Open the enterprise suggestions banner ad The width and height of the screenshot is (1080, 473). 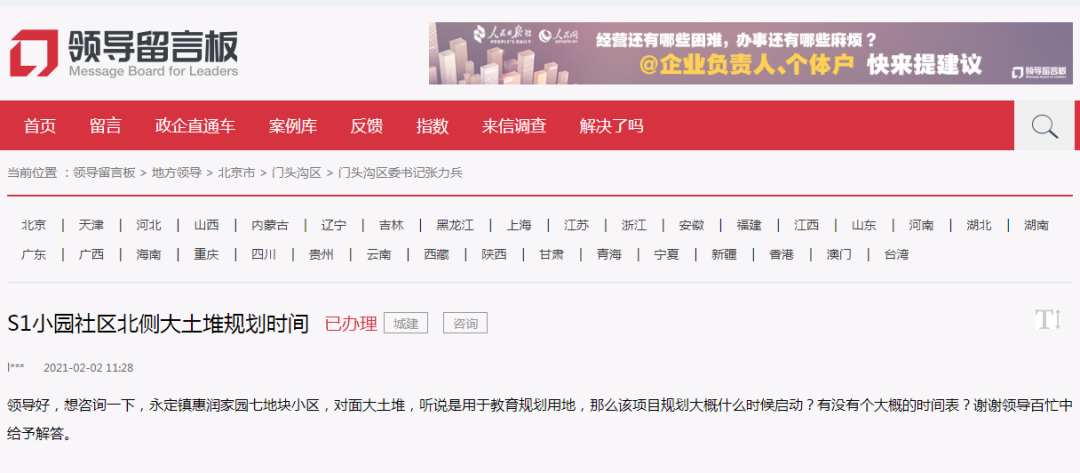[x=750, y=53]
